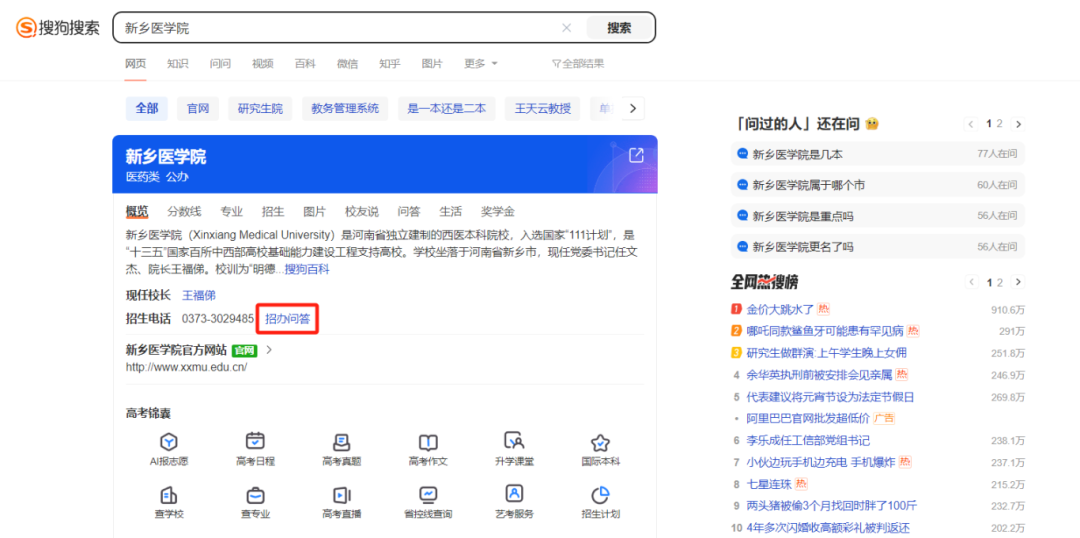This screenshot has width=1080, height=538.
Task: Open the 全部结果 filter dropdown
Action: coord(578,63)
